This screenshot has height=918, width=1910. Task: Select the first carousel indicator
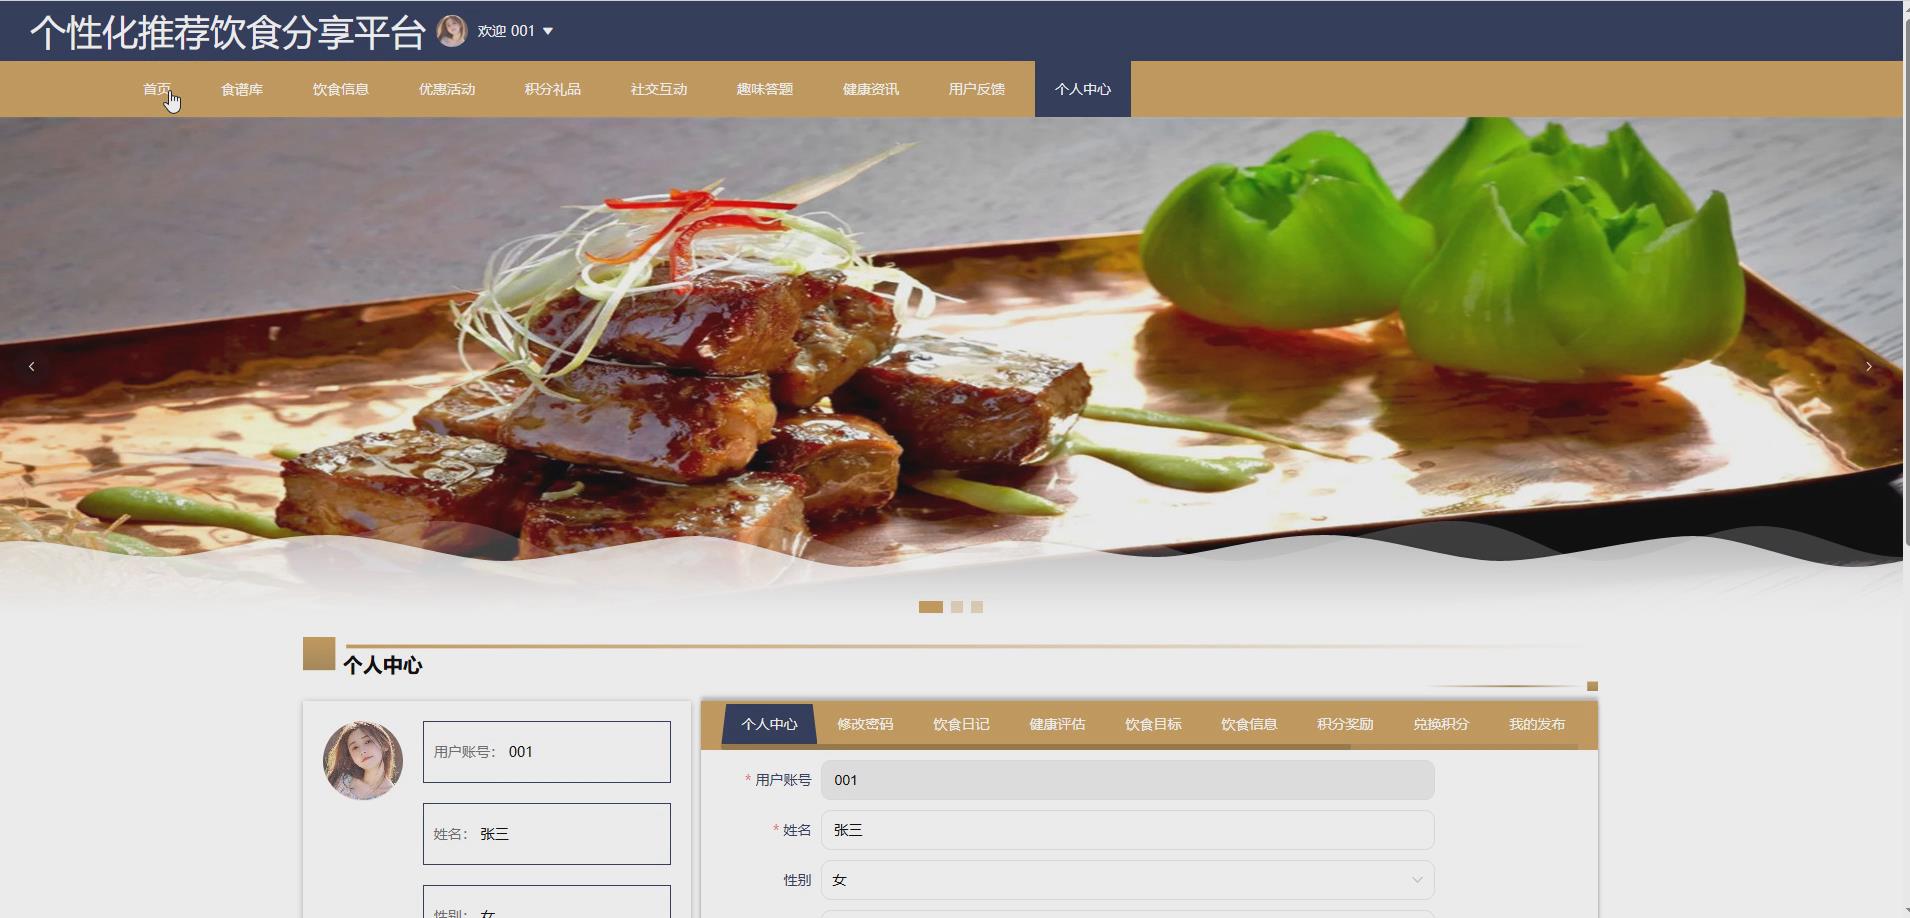click(931, 607)
